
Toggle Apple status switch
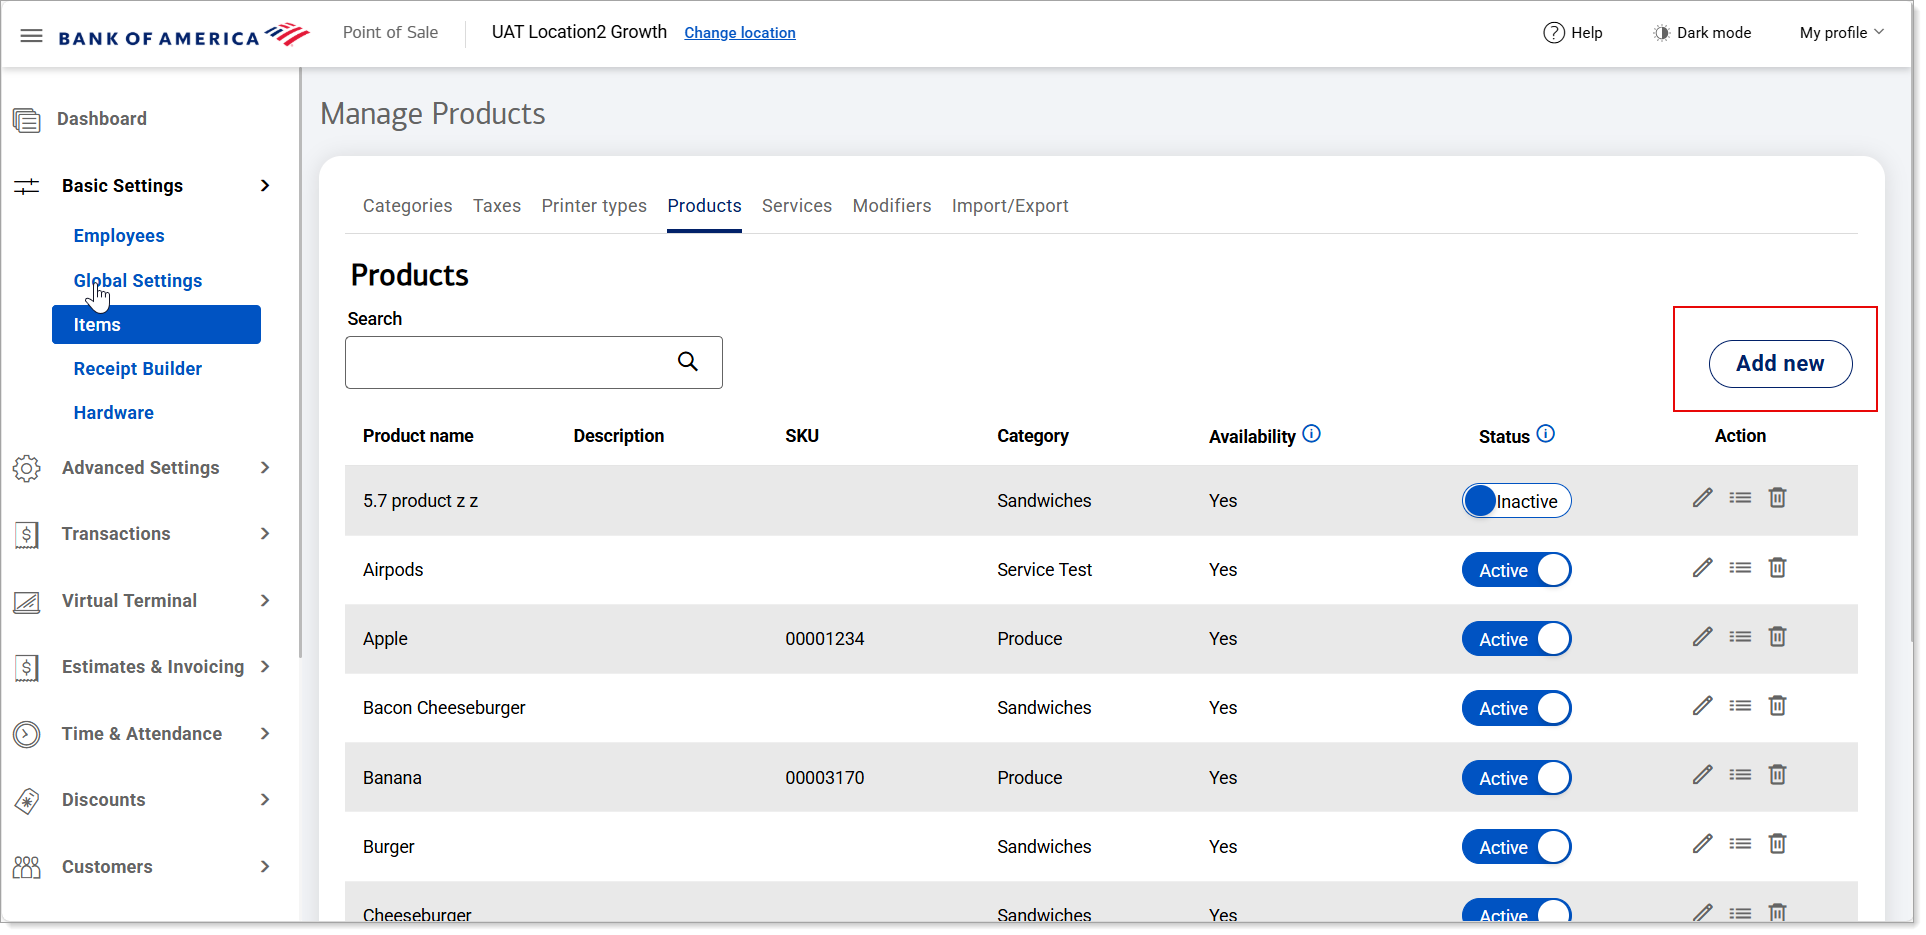click(x=1516, y=639)
